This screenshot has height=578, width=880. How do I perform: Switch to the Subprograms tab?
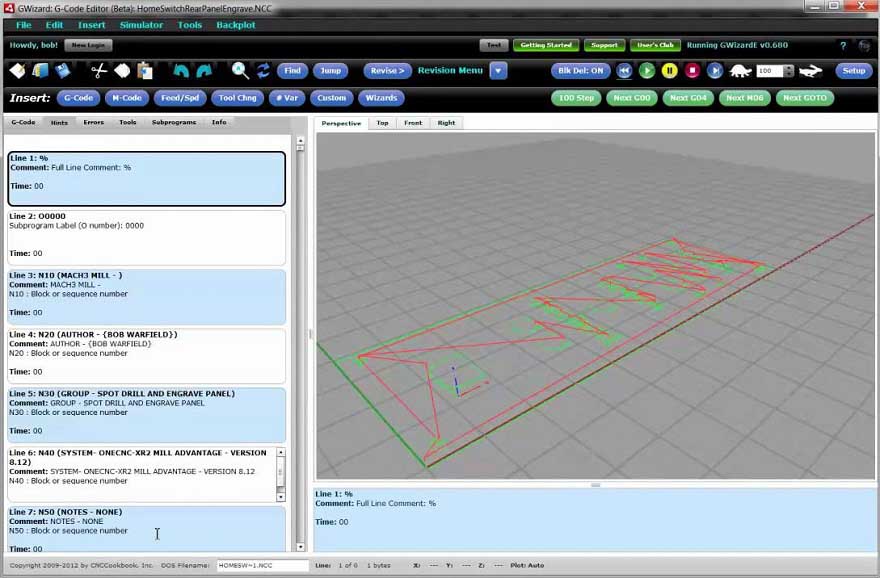pyautogui.click(x=174, y=122)
